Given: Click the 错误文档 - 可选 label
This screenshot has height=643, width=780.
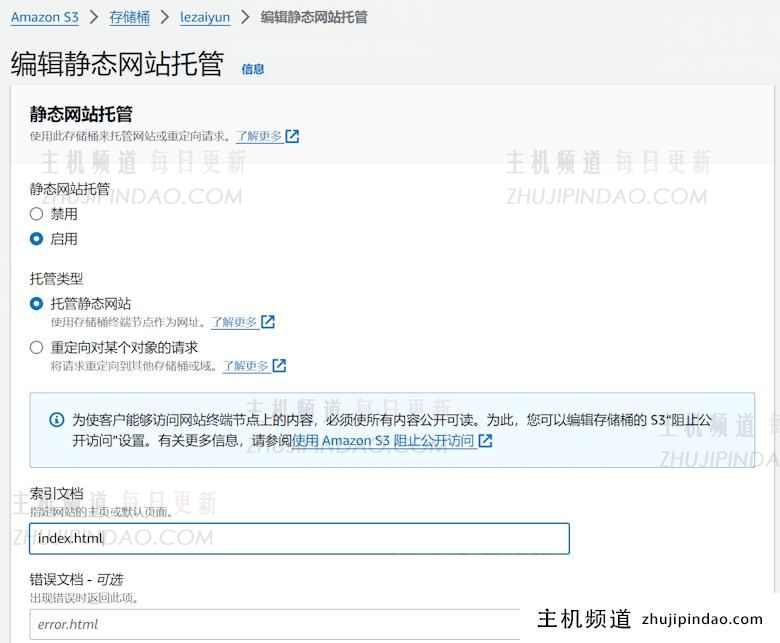Looking at the screenshot, I should point(76,580).
